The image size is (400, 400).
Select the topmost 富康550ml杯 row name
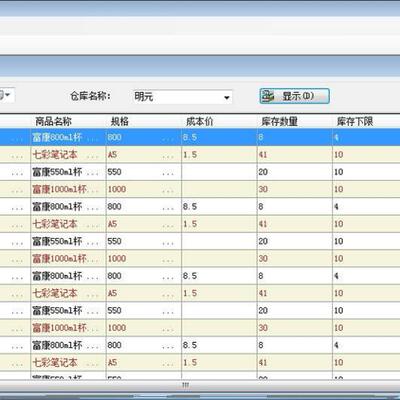[x=57, y=172]
